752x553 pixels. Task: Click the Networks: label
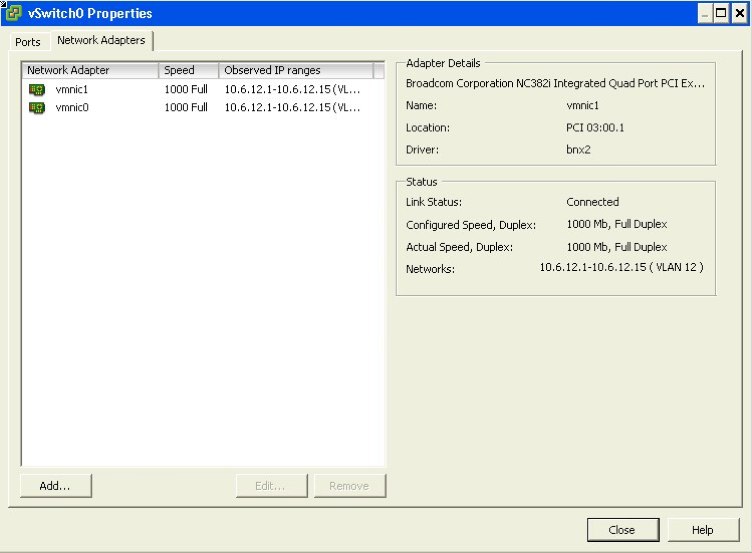pos(430,269)
